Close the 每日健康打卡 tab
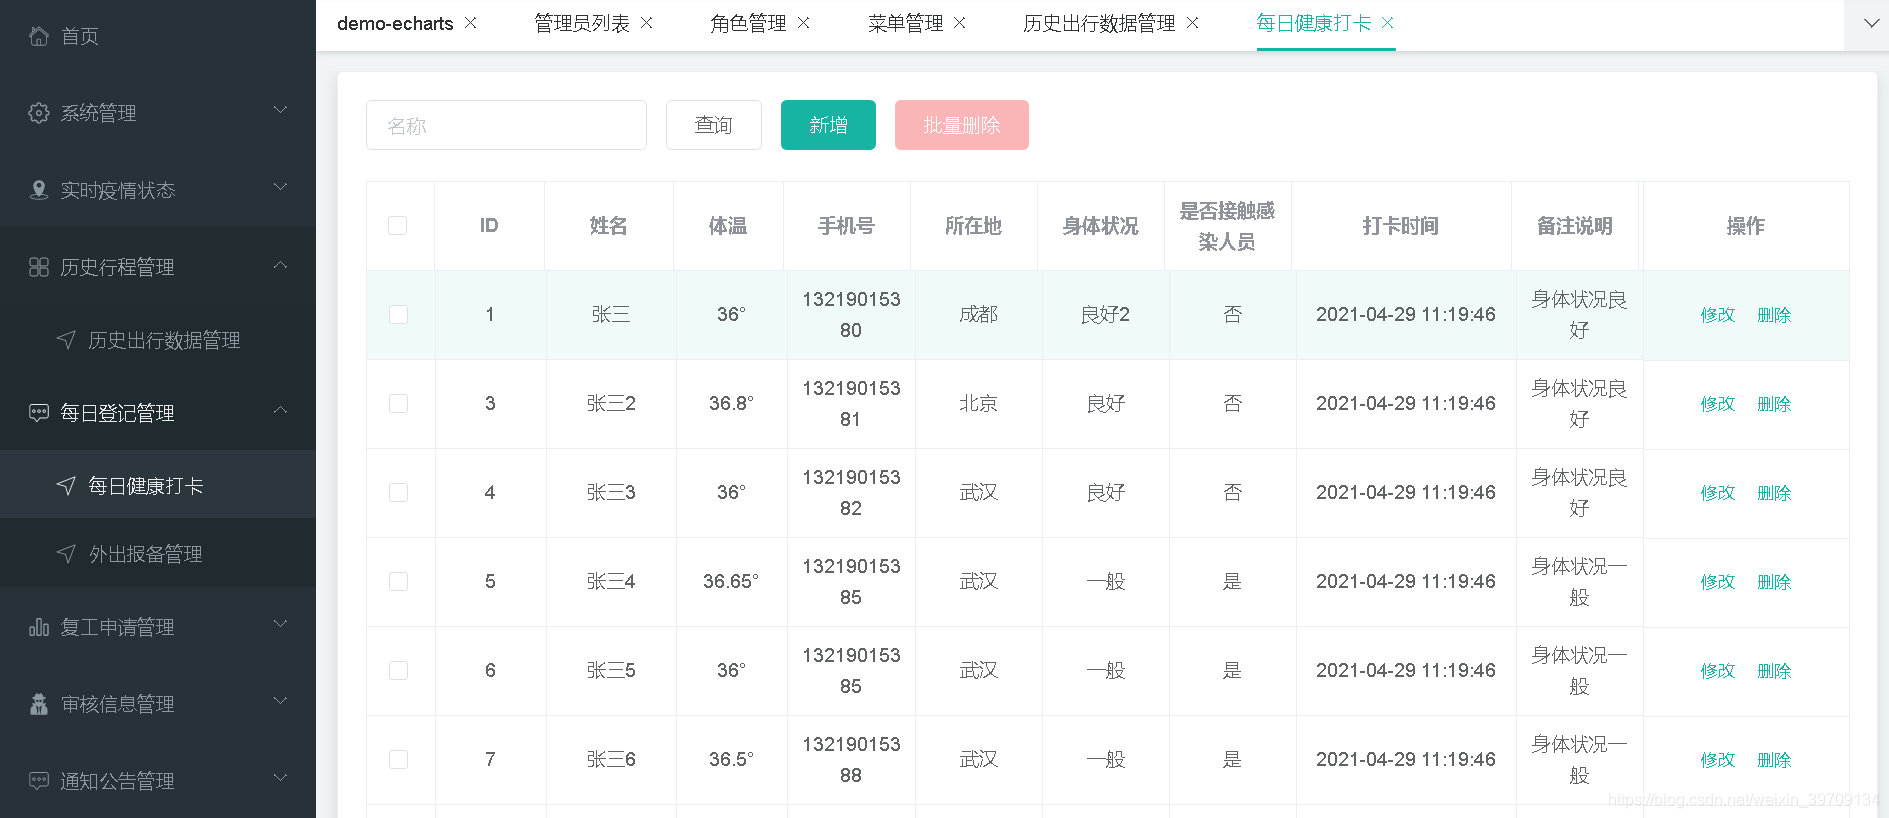1889x818 pixels. click(1388, 23)
